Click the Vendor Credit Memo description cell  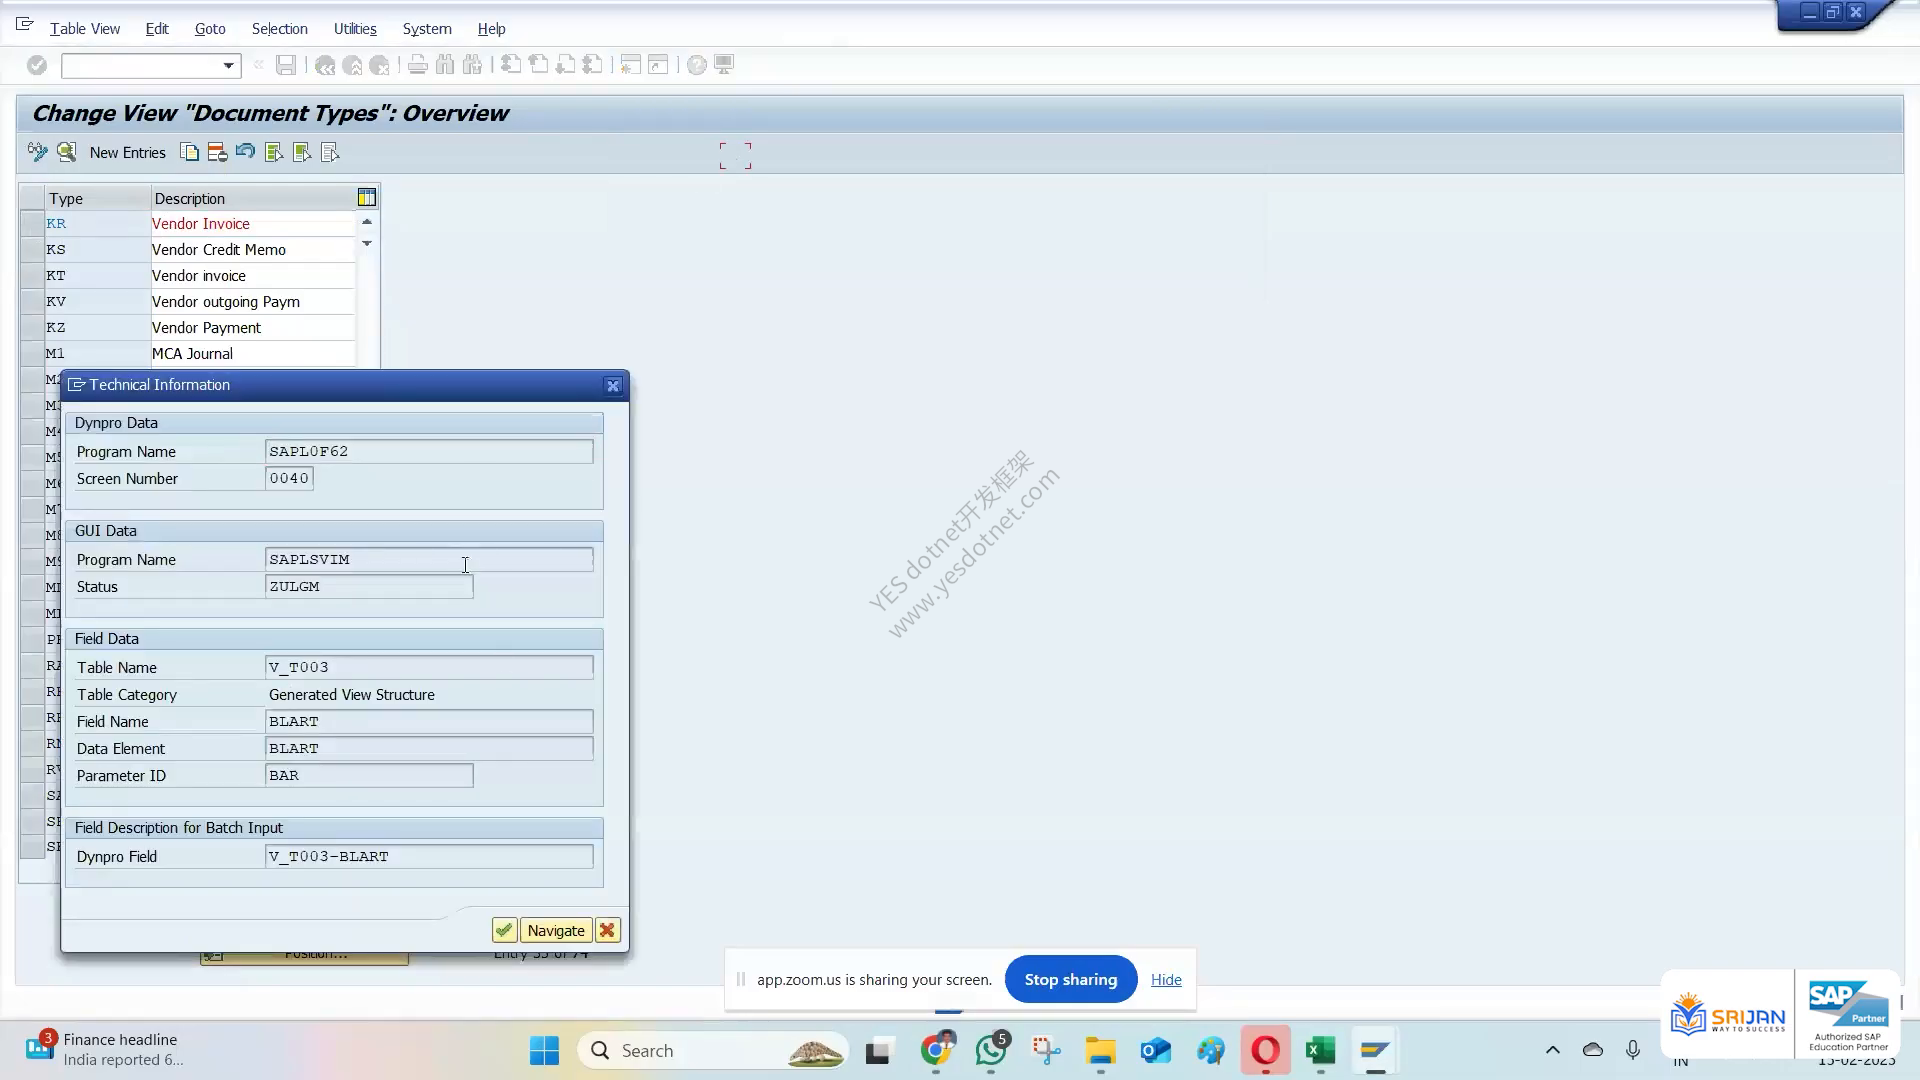pos(253,250)
